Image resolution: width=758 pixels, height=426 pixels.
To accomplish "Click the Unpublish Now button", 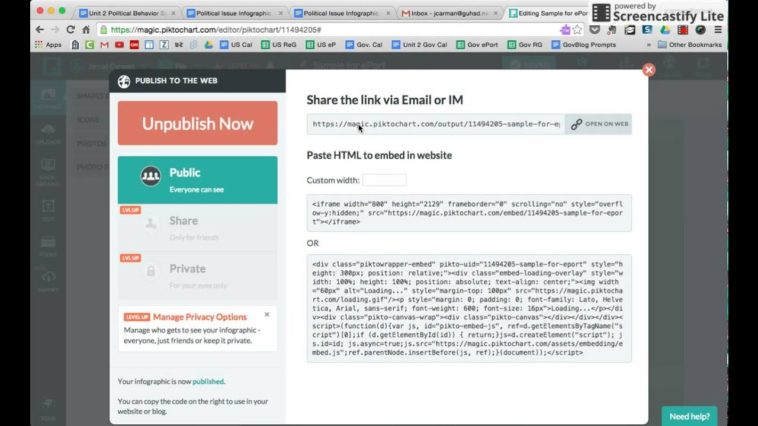I will click(197, 124).
